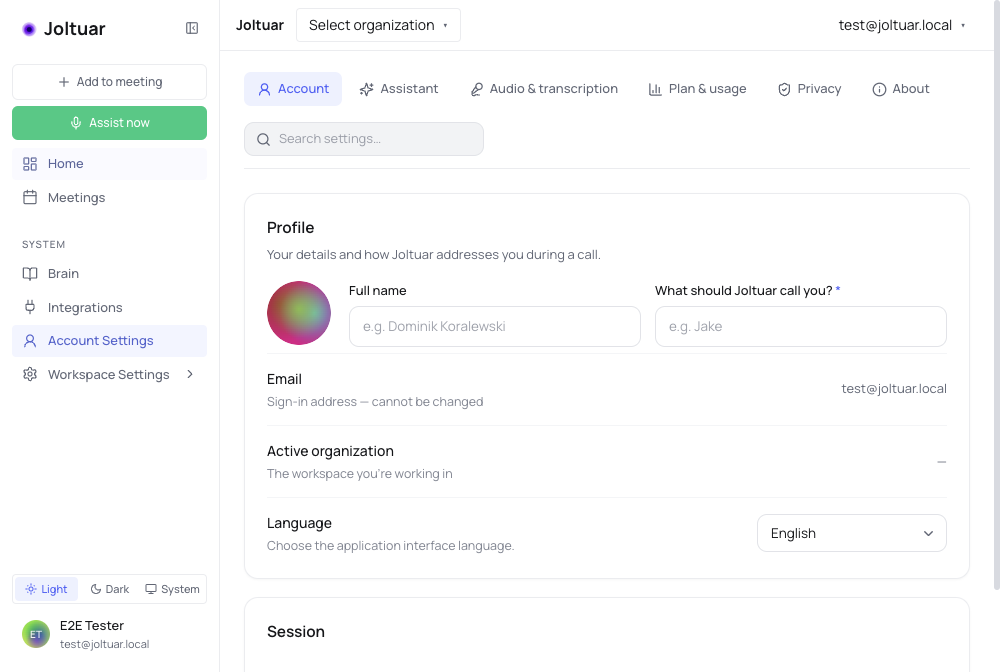Click the magnifier icon in the search settings box
1000x672 pixels.
click(263, 139)
